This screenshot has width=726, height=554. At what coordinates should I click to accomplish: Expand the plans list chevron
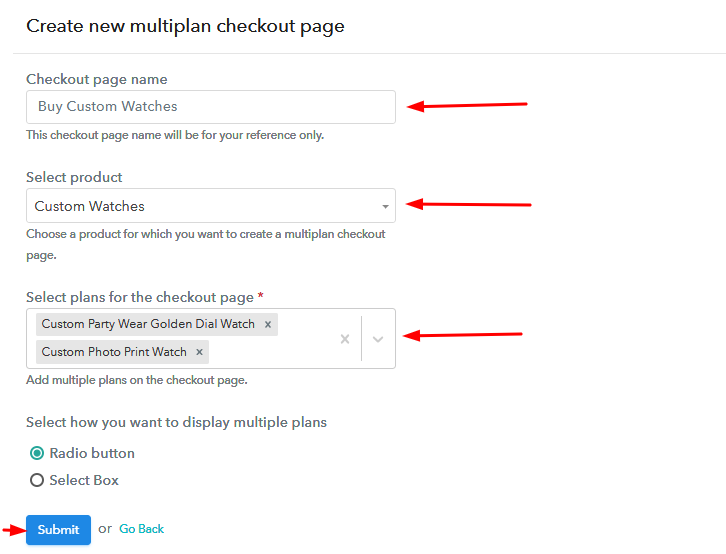pos(378,339)
